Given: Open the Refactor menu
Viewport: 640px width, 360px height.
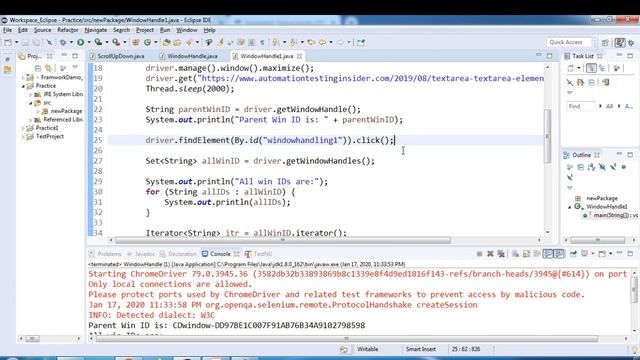Looking at the screenshot, I should (x=68, y=30).
